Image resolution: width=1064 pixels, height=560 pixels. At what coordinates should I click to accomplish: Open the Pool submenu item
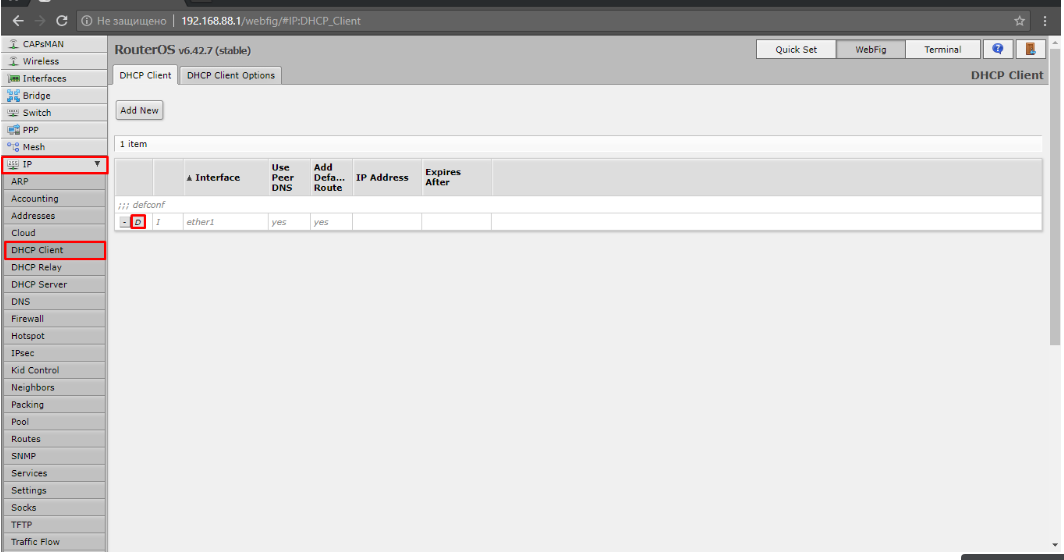(54, 422)
